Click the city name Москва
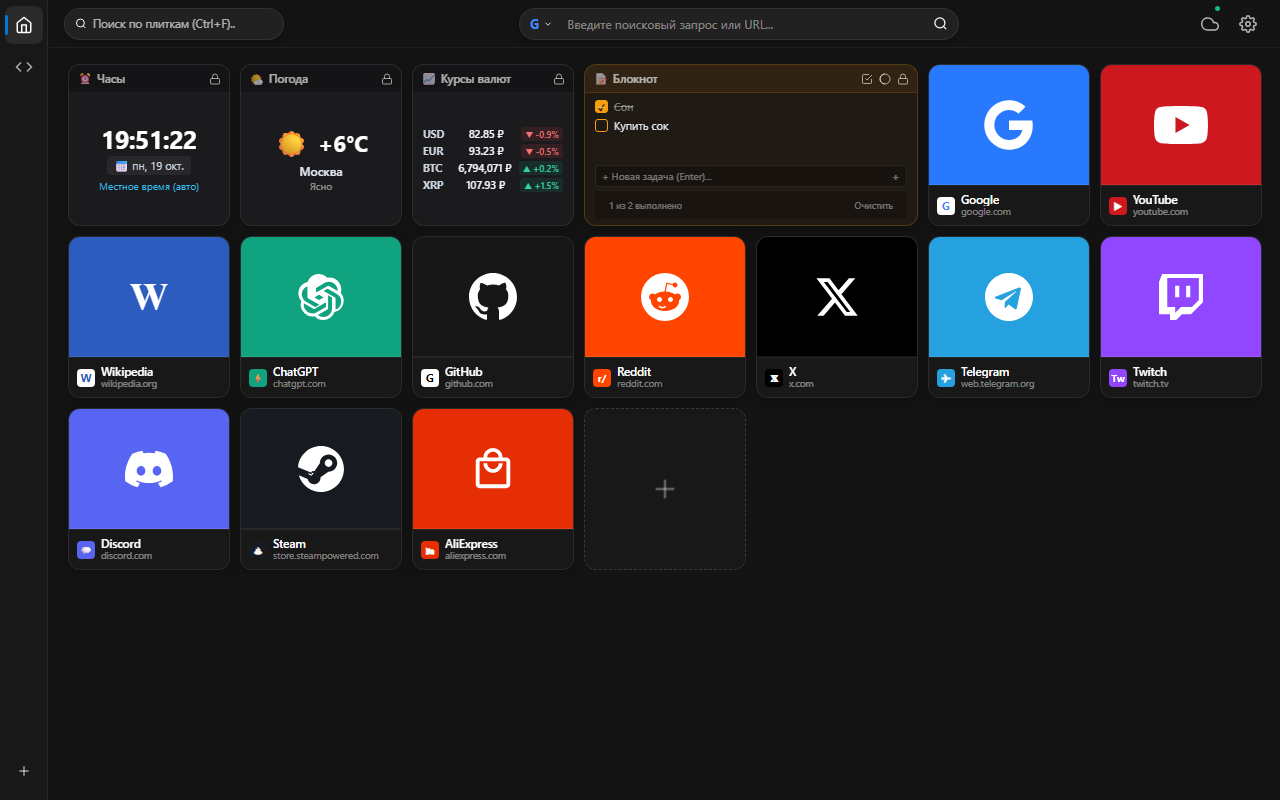This screenshot has width=1280, height=800. pos(321,172)
